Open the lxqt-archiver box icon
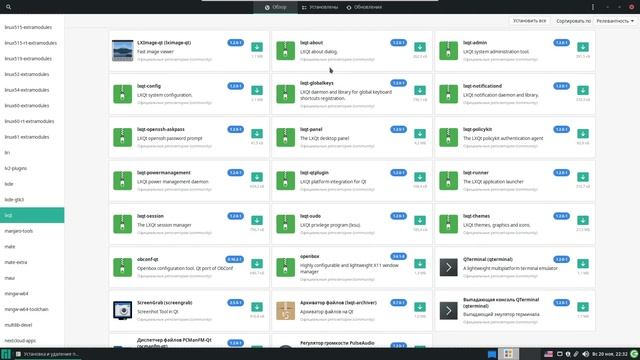This screenshot has height=360, width=640. click(285, 311)
